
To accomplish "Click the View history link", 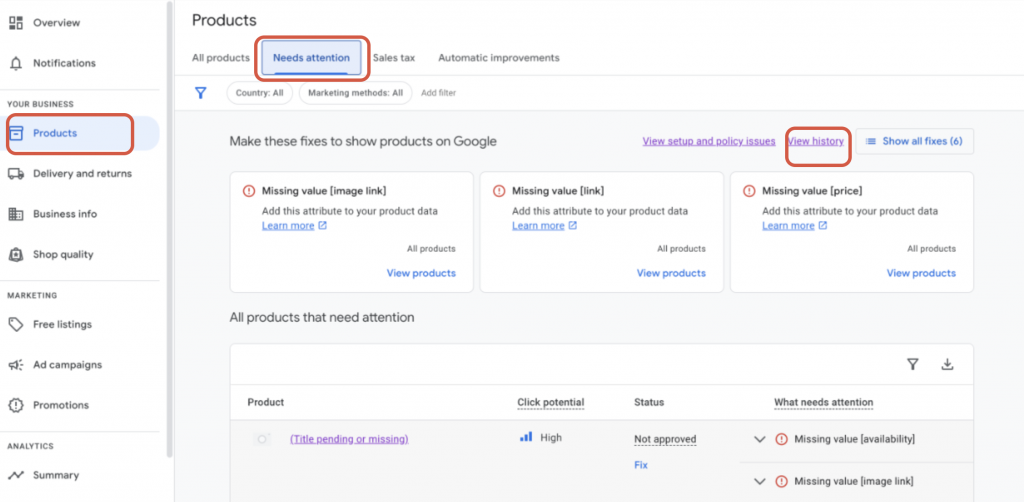I will (816, 141).
